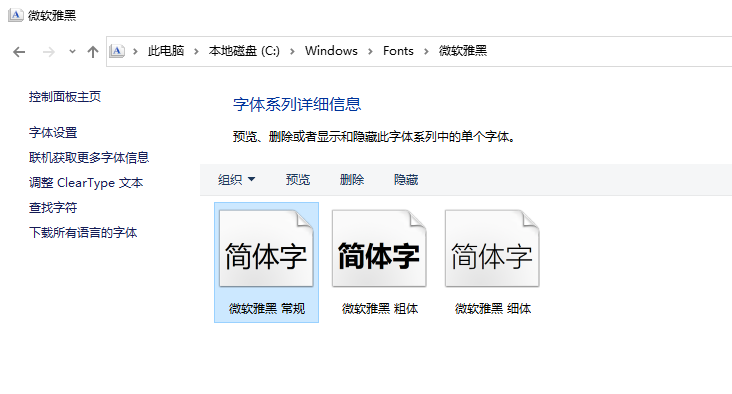Select the 微软雅黑 细体 font thumbnail
Image resolution: width=732 pixels, height=394 pixels.
[x=492, y=248]
